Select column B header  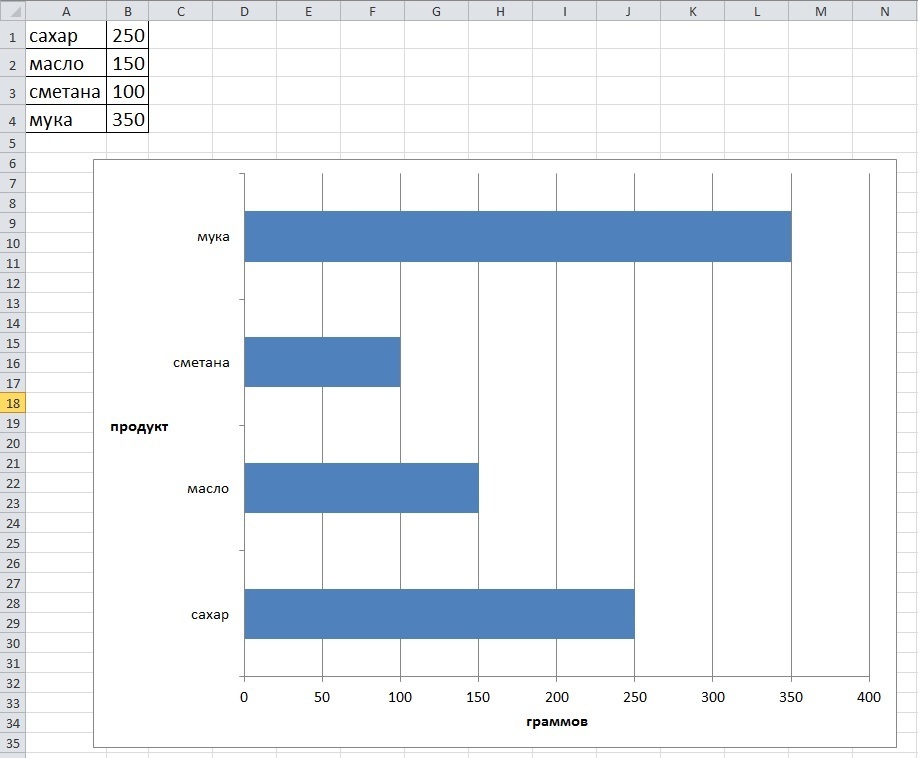tap(128, 11)
